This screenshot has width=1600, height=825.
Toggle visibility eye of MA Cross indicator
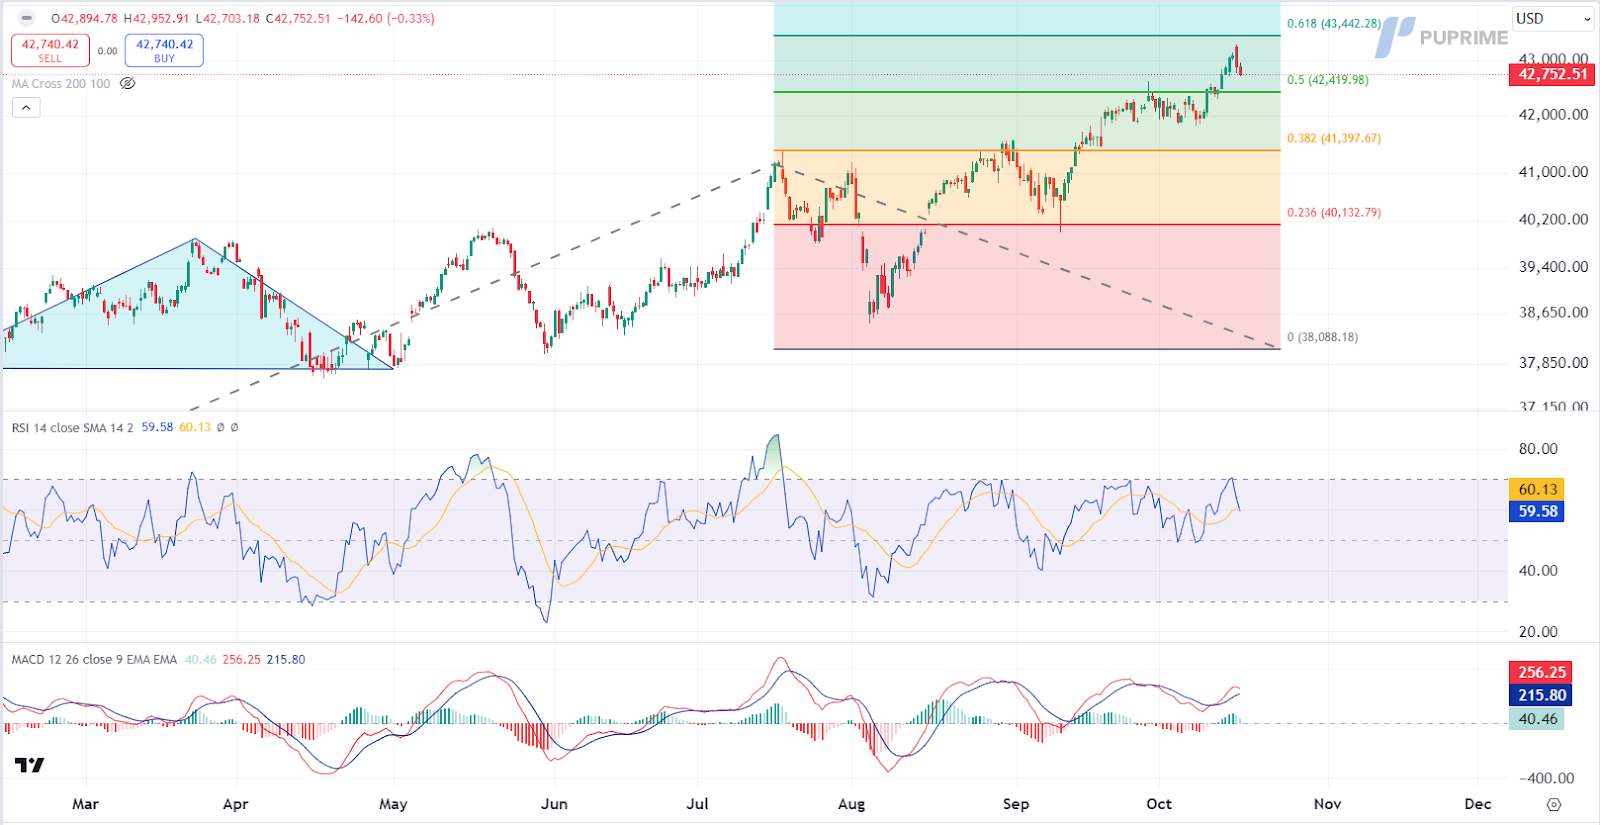coord(127,84)
